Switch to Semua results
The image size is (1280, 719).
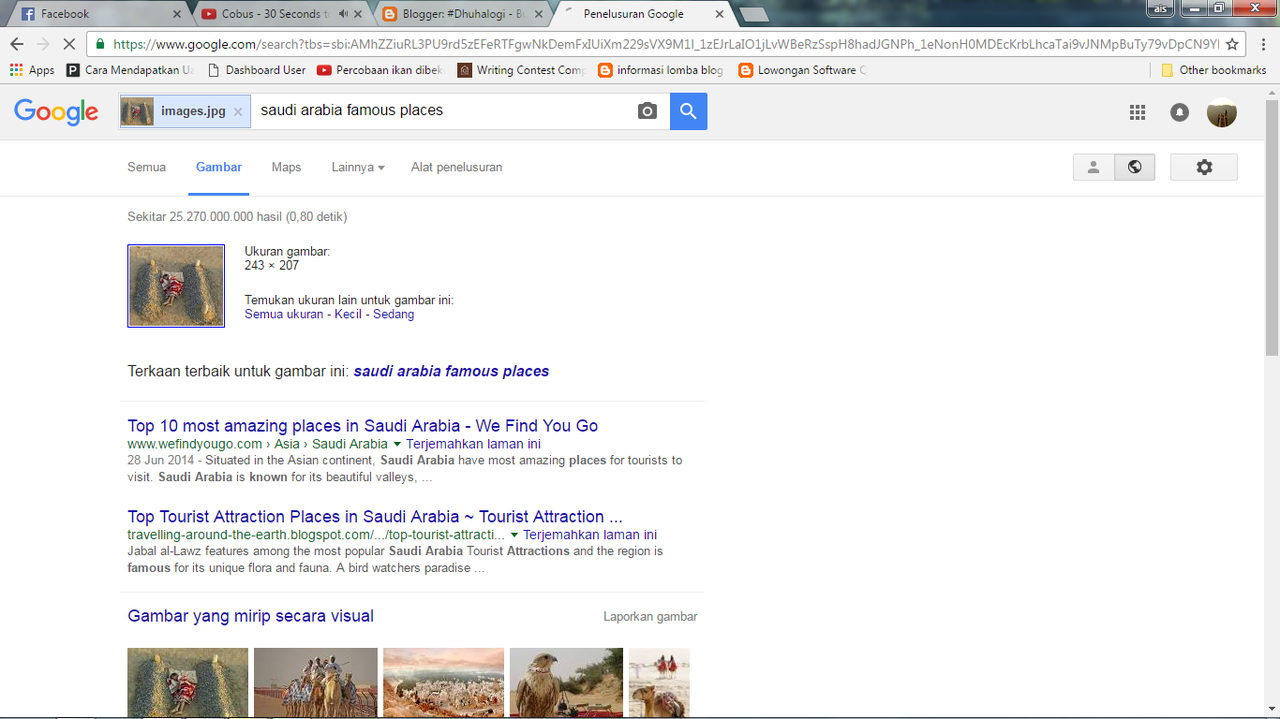(x=146, y=167)
